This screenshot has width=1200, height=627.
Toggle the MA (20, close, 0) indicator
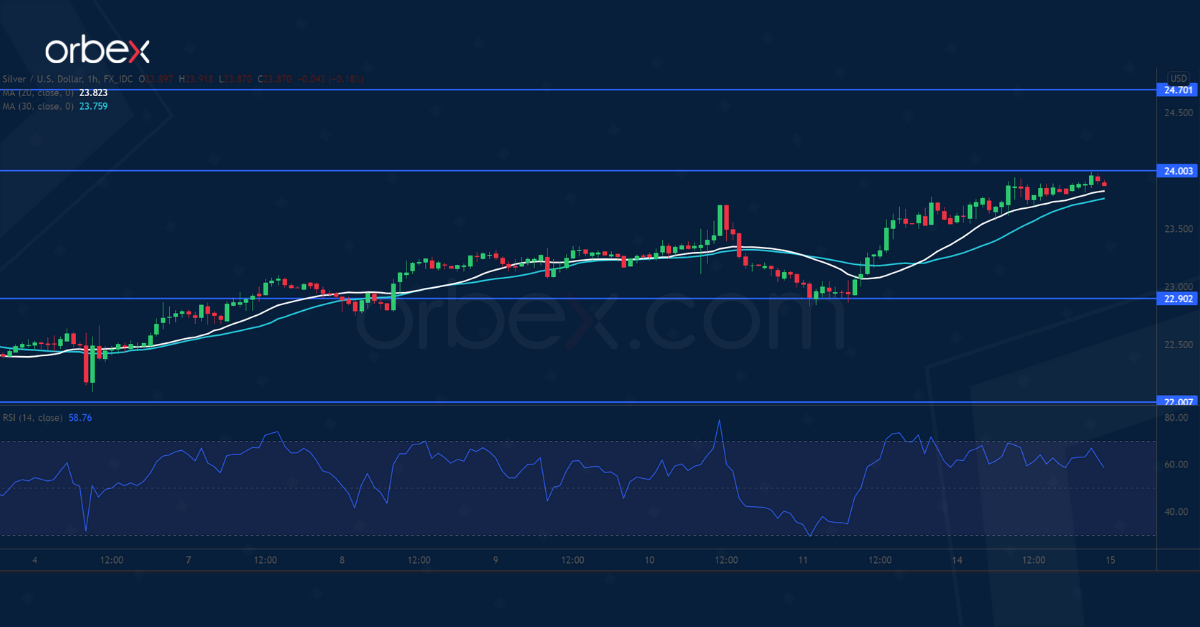click(x=40, y=95)
